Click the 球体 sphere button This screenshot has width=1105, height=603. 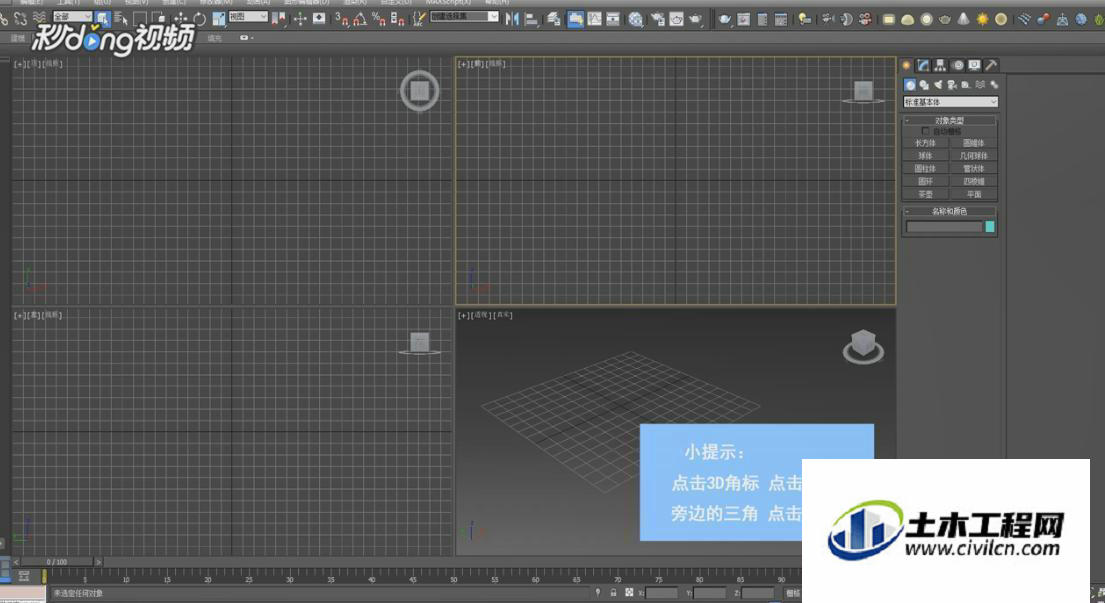(925, 156)
